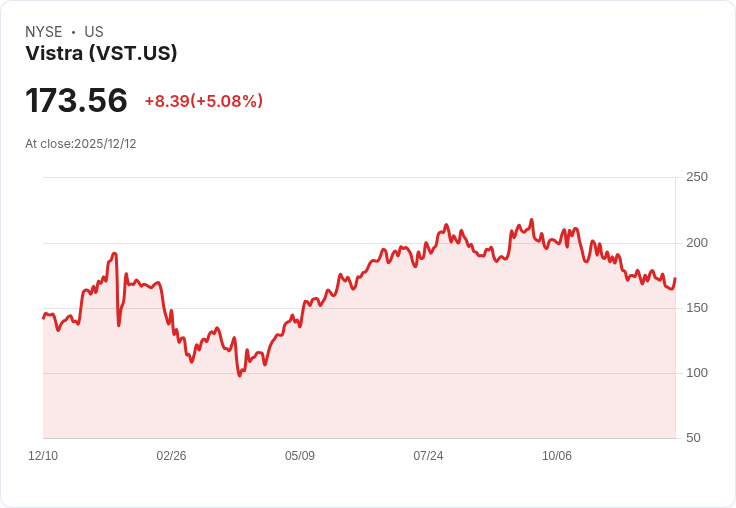Pick the 07/24 x-axis date label
736x508 pixels.
pyautogui.click(x=428, y=456)
